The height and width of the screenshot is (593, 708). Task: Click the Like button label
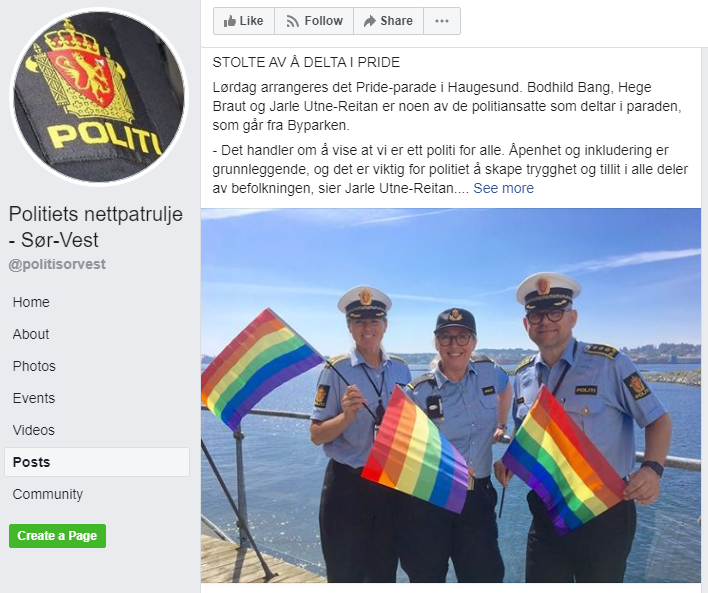coord(252,21)
